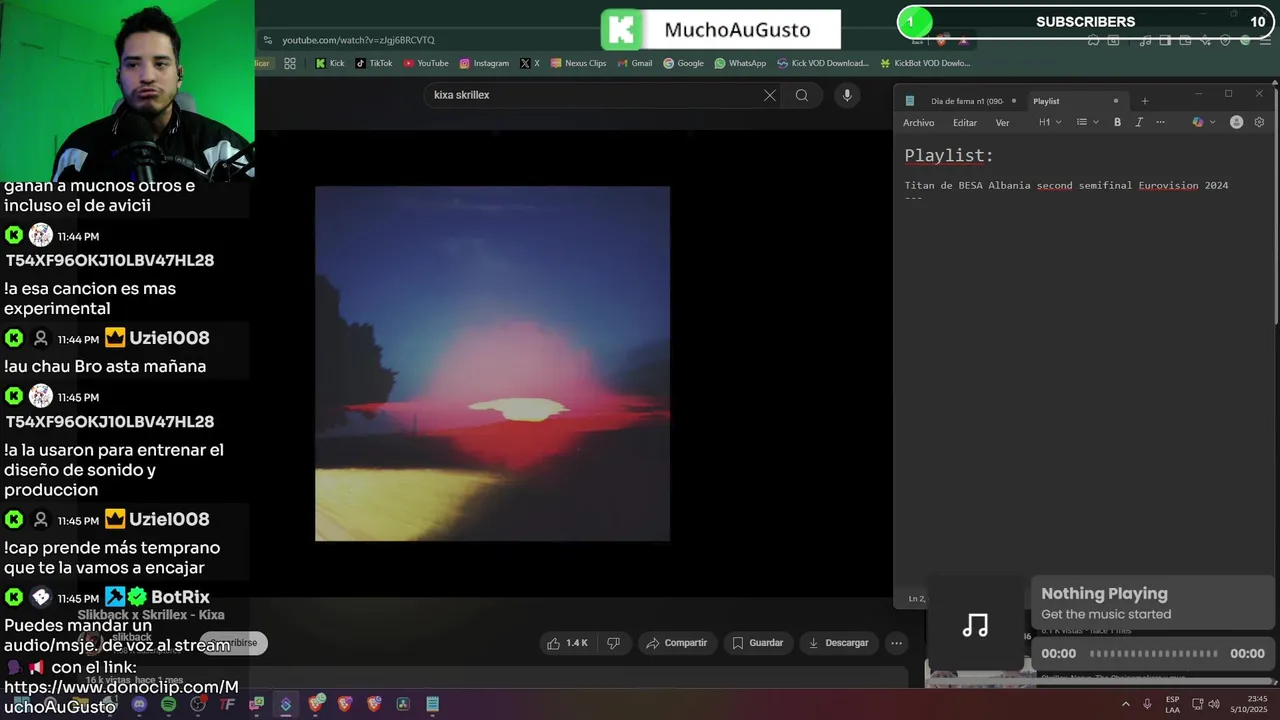This screenshot has height=720, width=1280.
Task: Open the volume tray icon
Action: (1215, 705)
